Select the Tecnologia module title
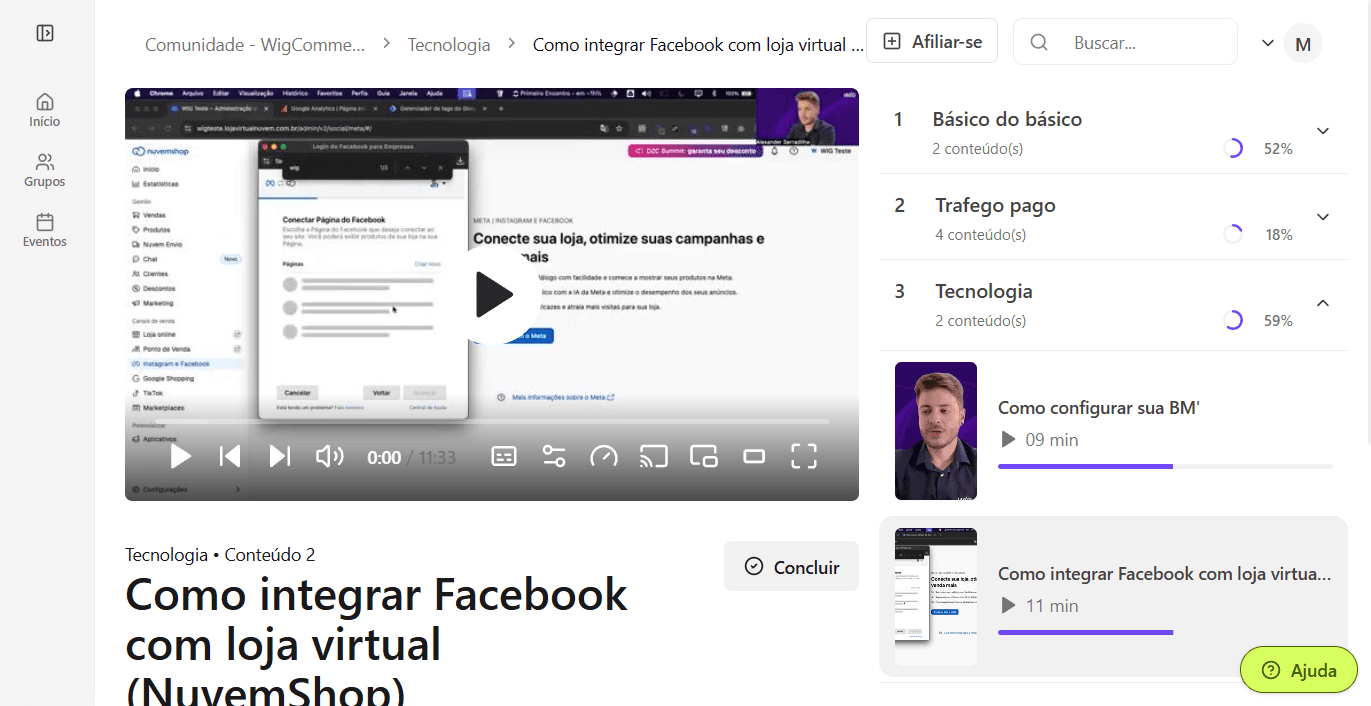1371x706 pixels. (984, 291)
